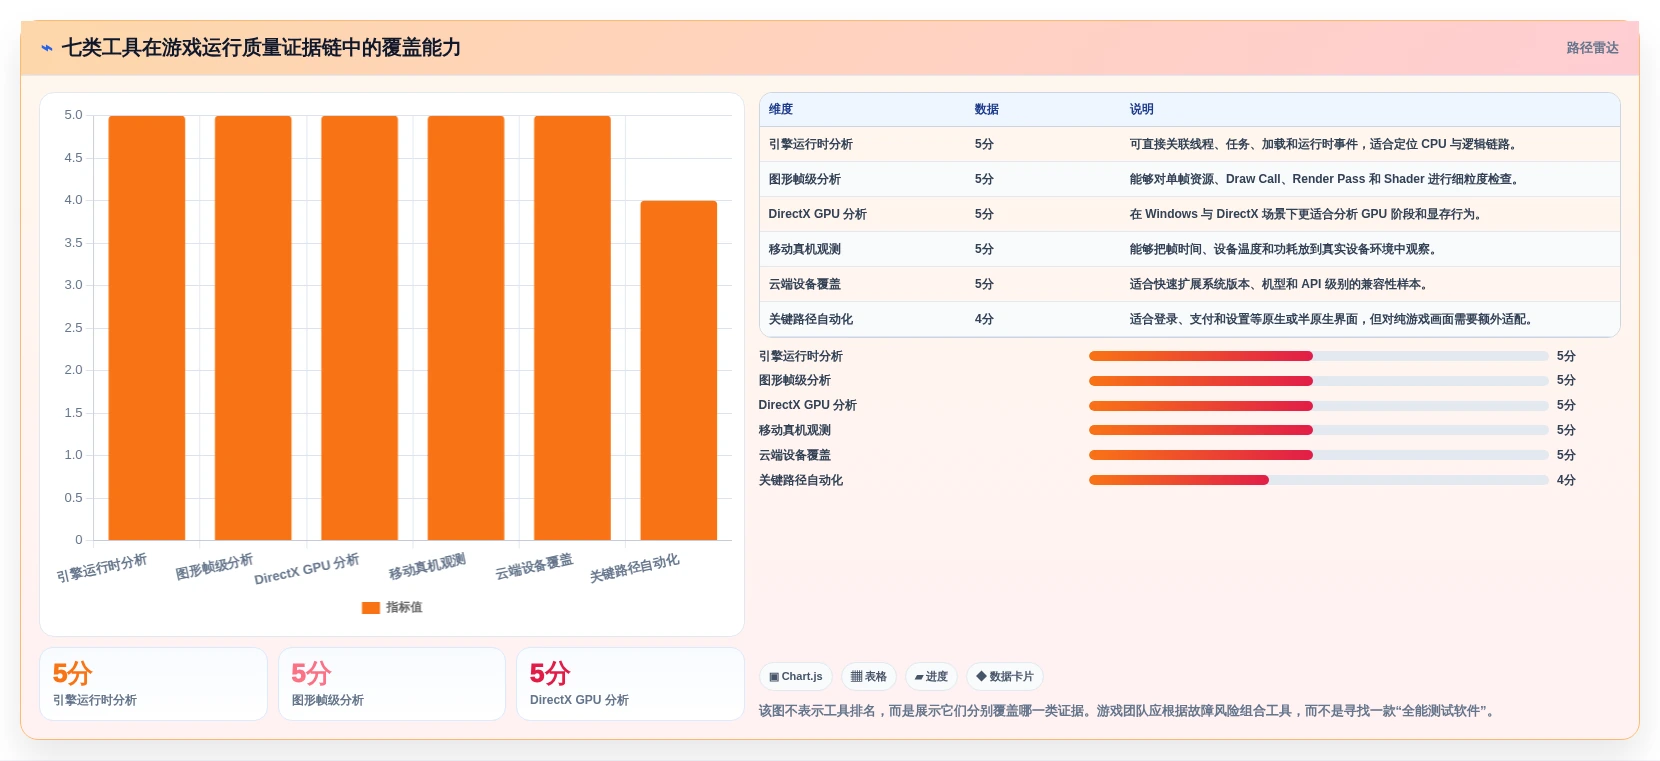This screenshot has width=1660, height=761.
Task: Click the card title 七类工具在游戏运行质量证据链中的覆盖能力
Action: coord(261,48)
